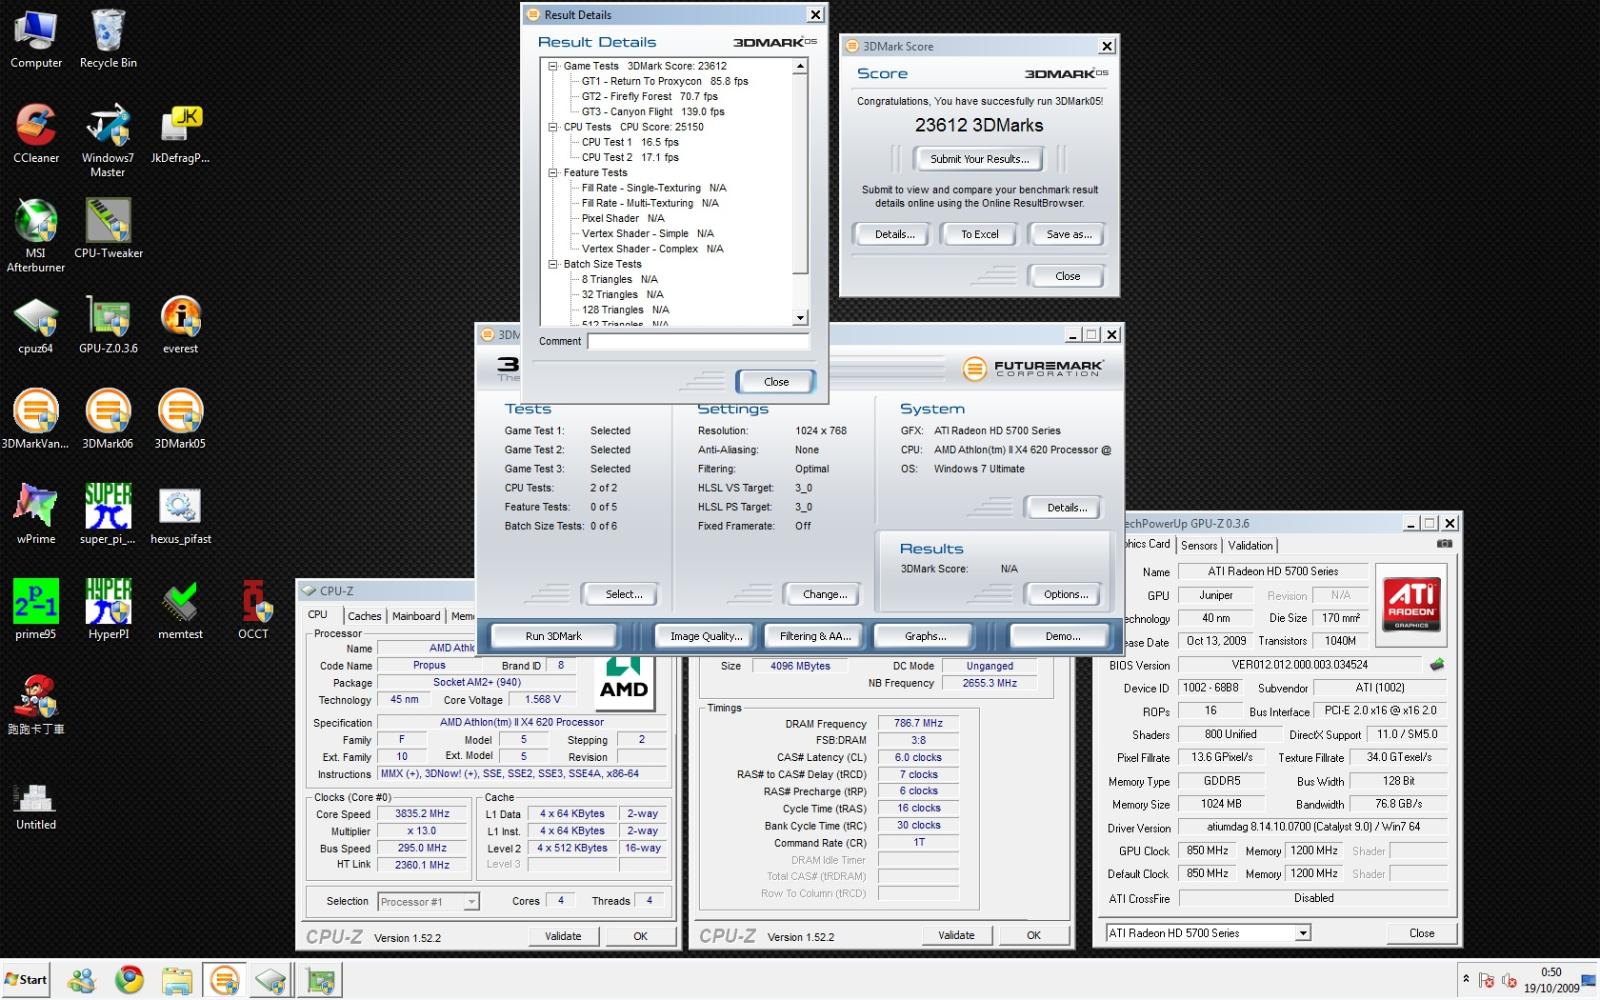Collapse the Feature Tests tree node
This screenshot has width=1600, height=1000.
click(x=552, y=173)
